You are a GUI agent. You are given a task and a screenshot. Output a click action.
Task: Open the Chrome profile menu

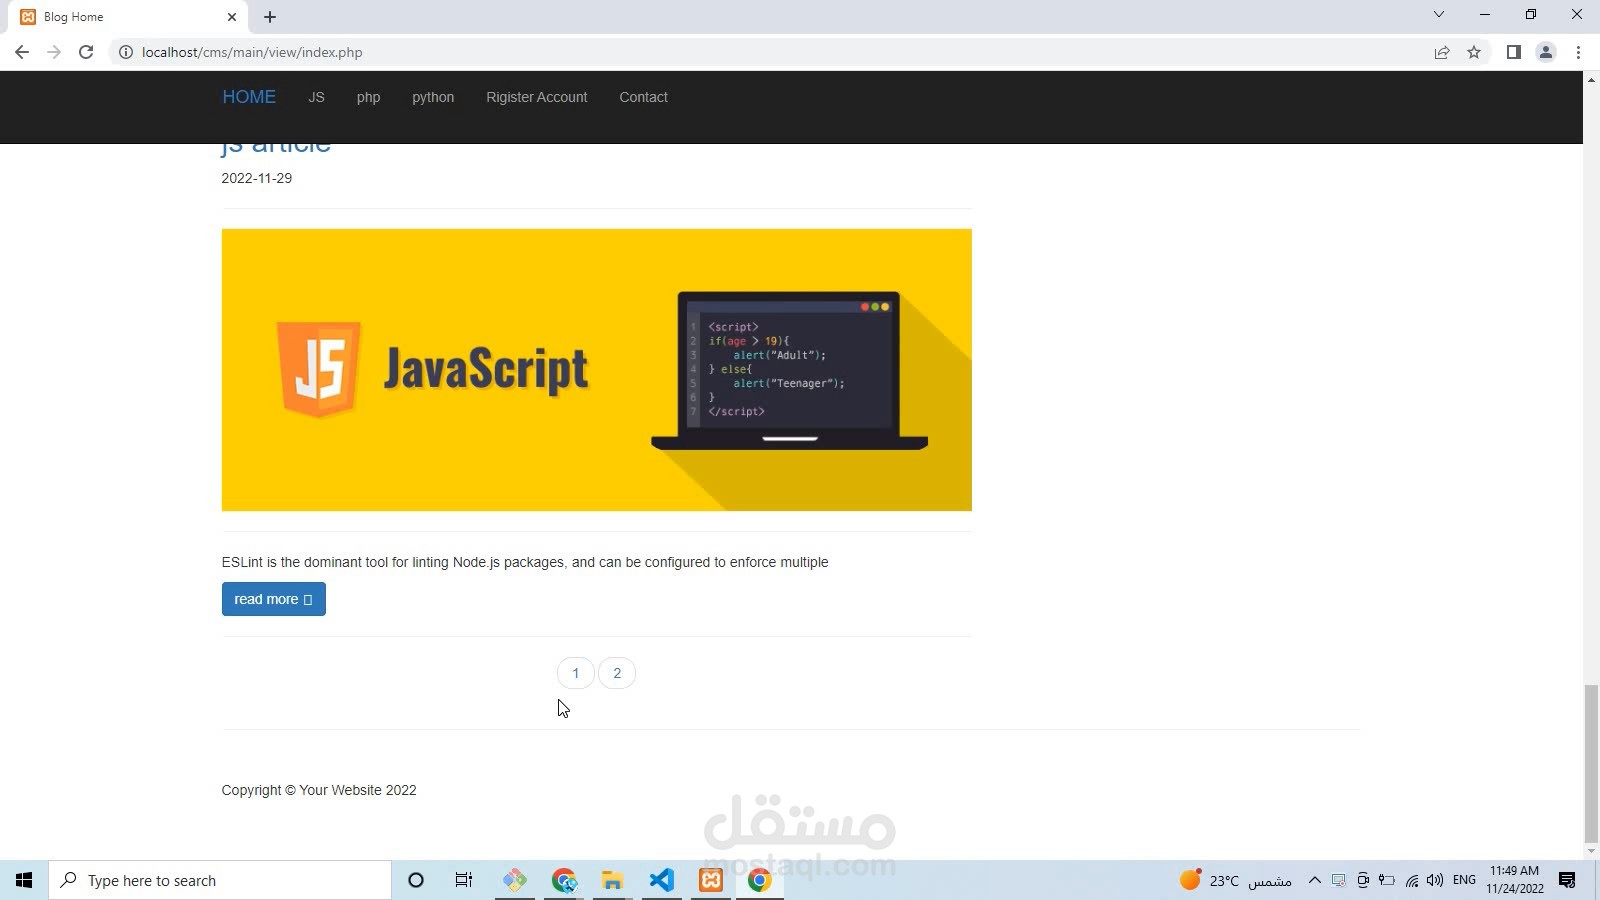click(1546, 52)
